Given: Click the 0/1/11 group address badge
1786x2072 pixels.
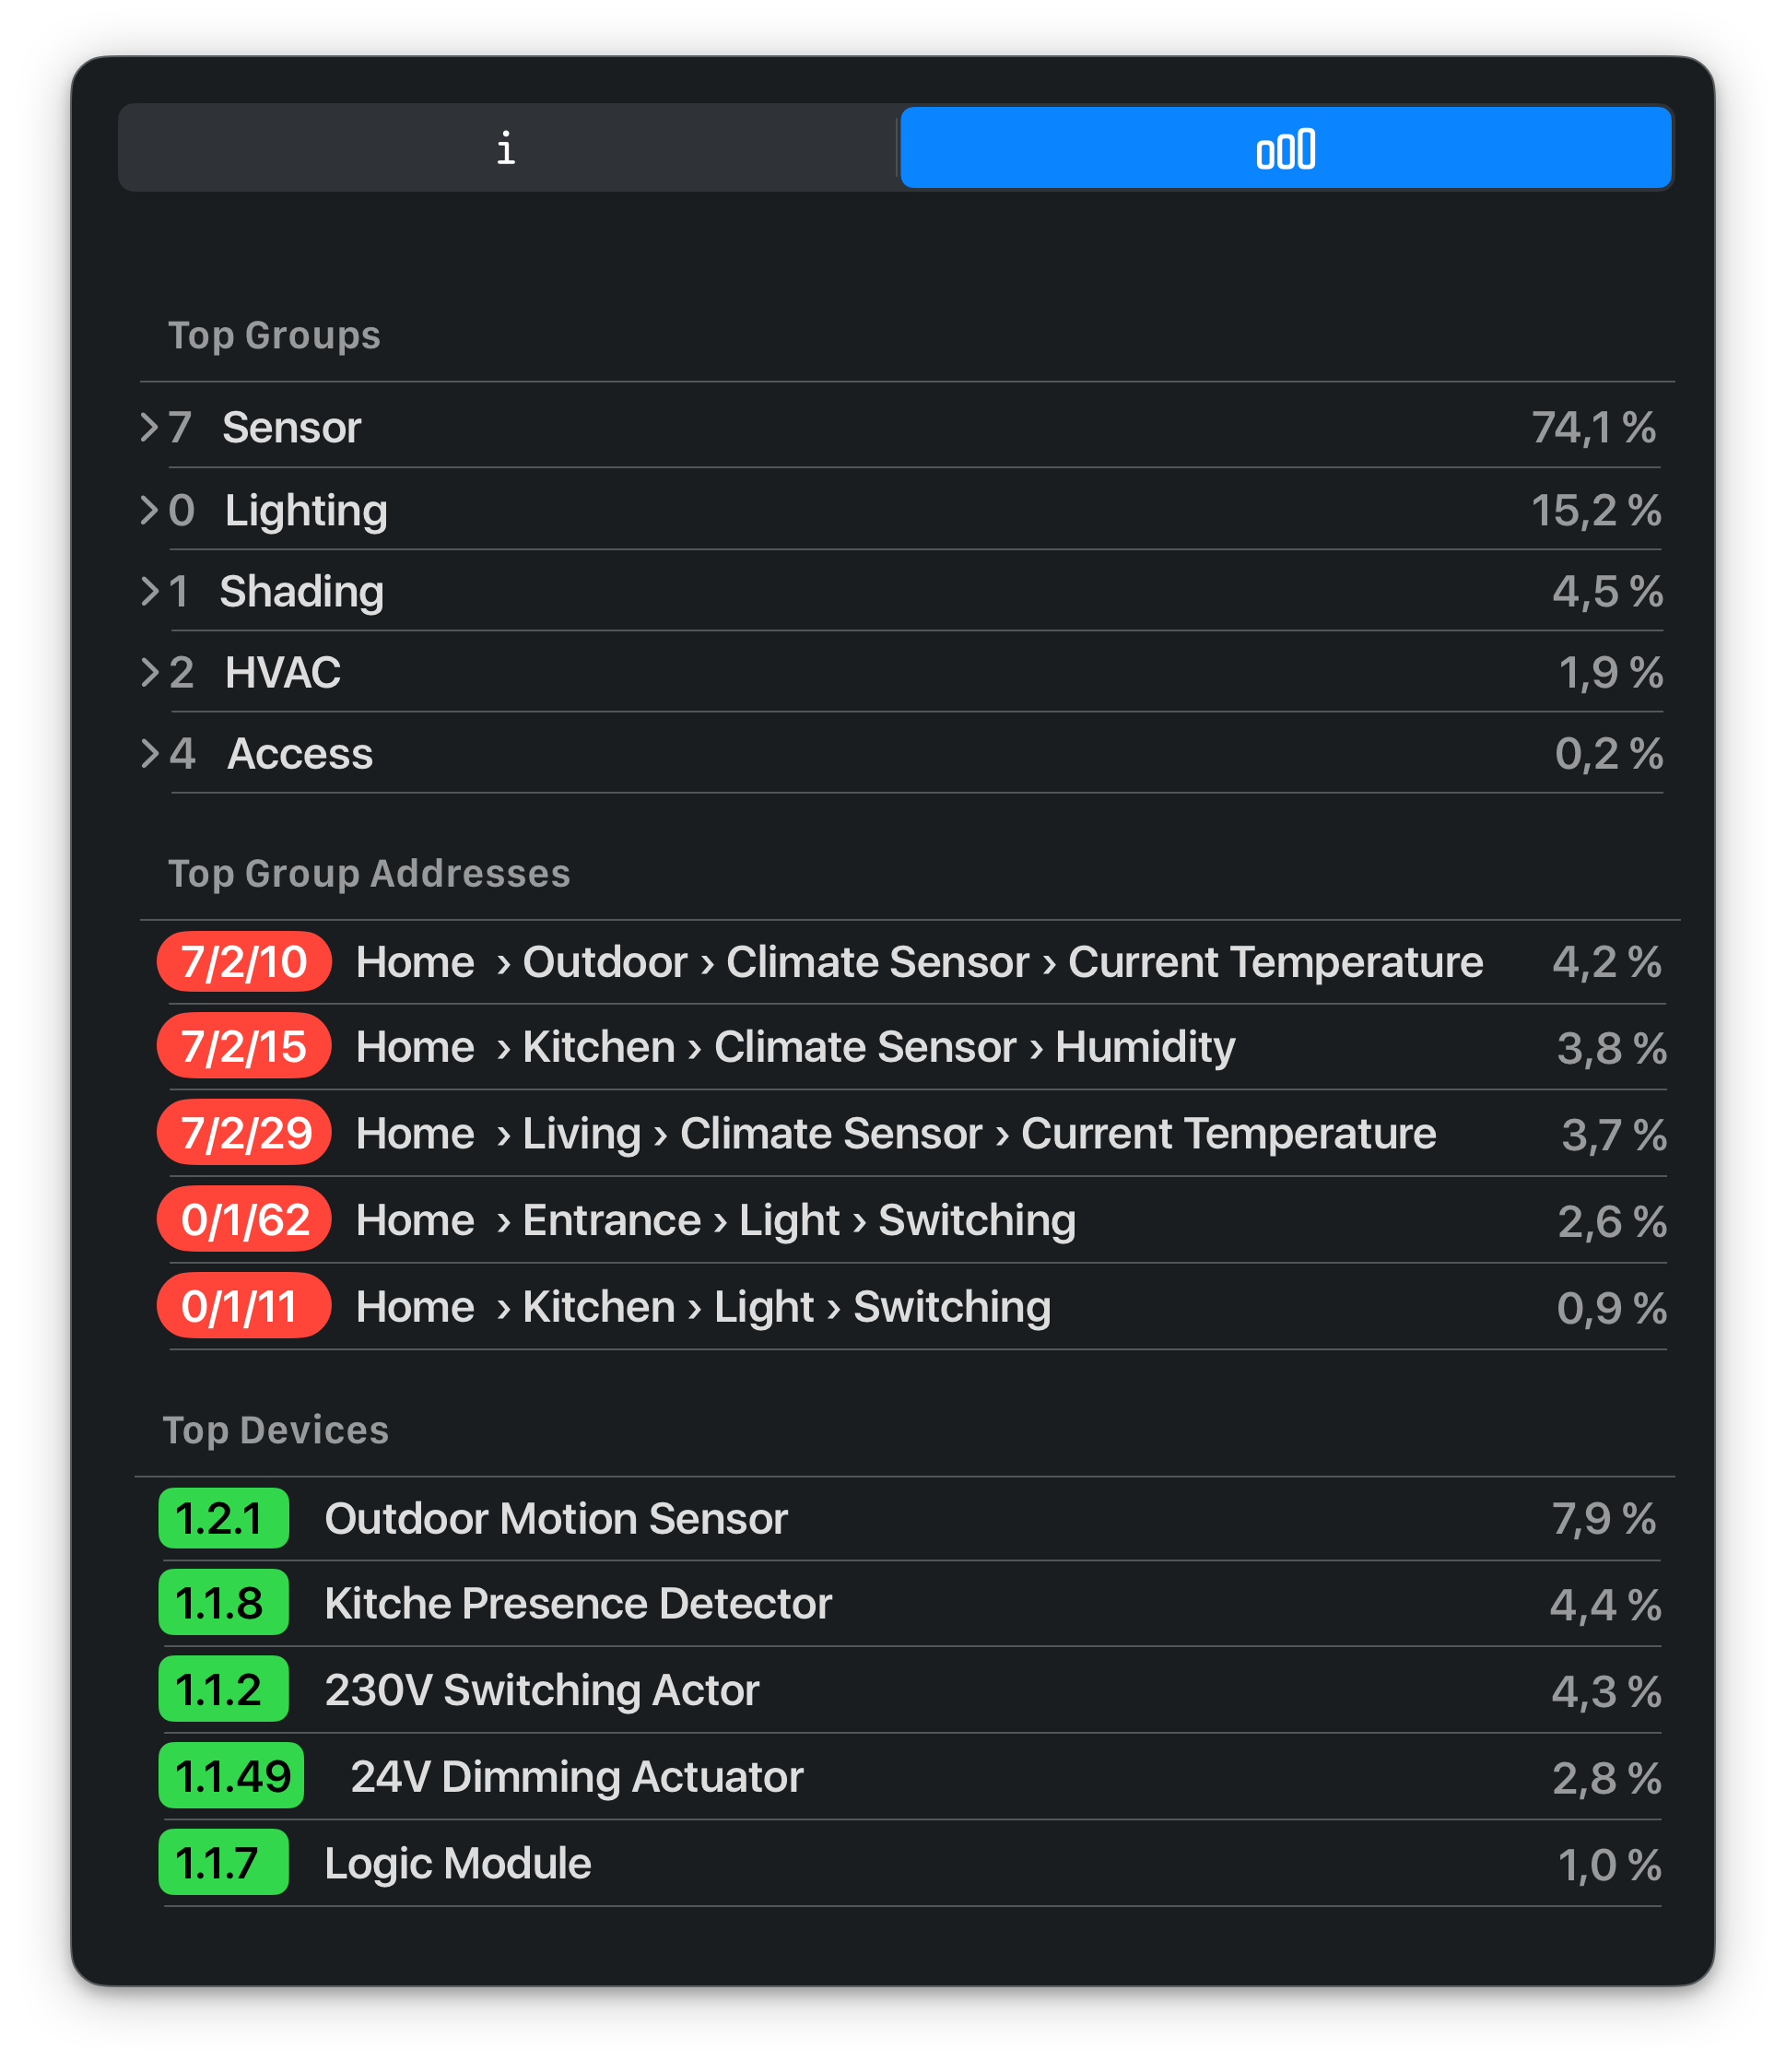Looking at the screenshot, I should tap(244, 1306).
